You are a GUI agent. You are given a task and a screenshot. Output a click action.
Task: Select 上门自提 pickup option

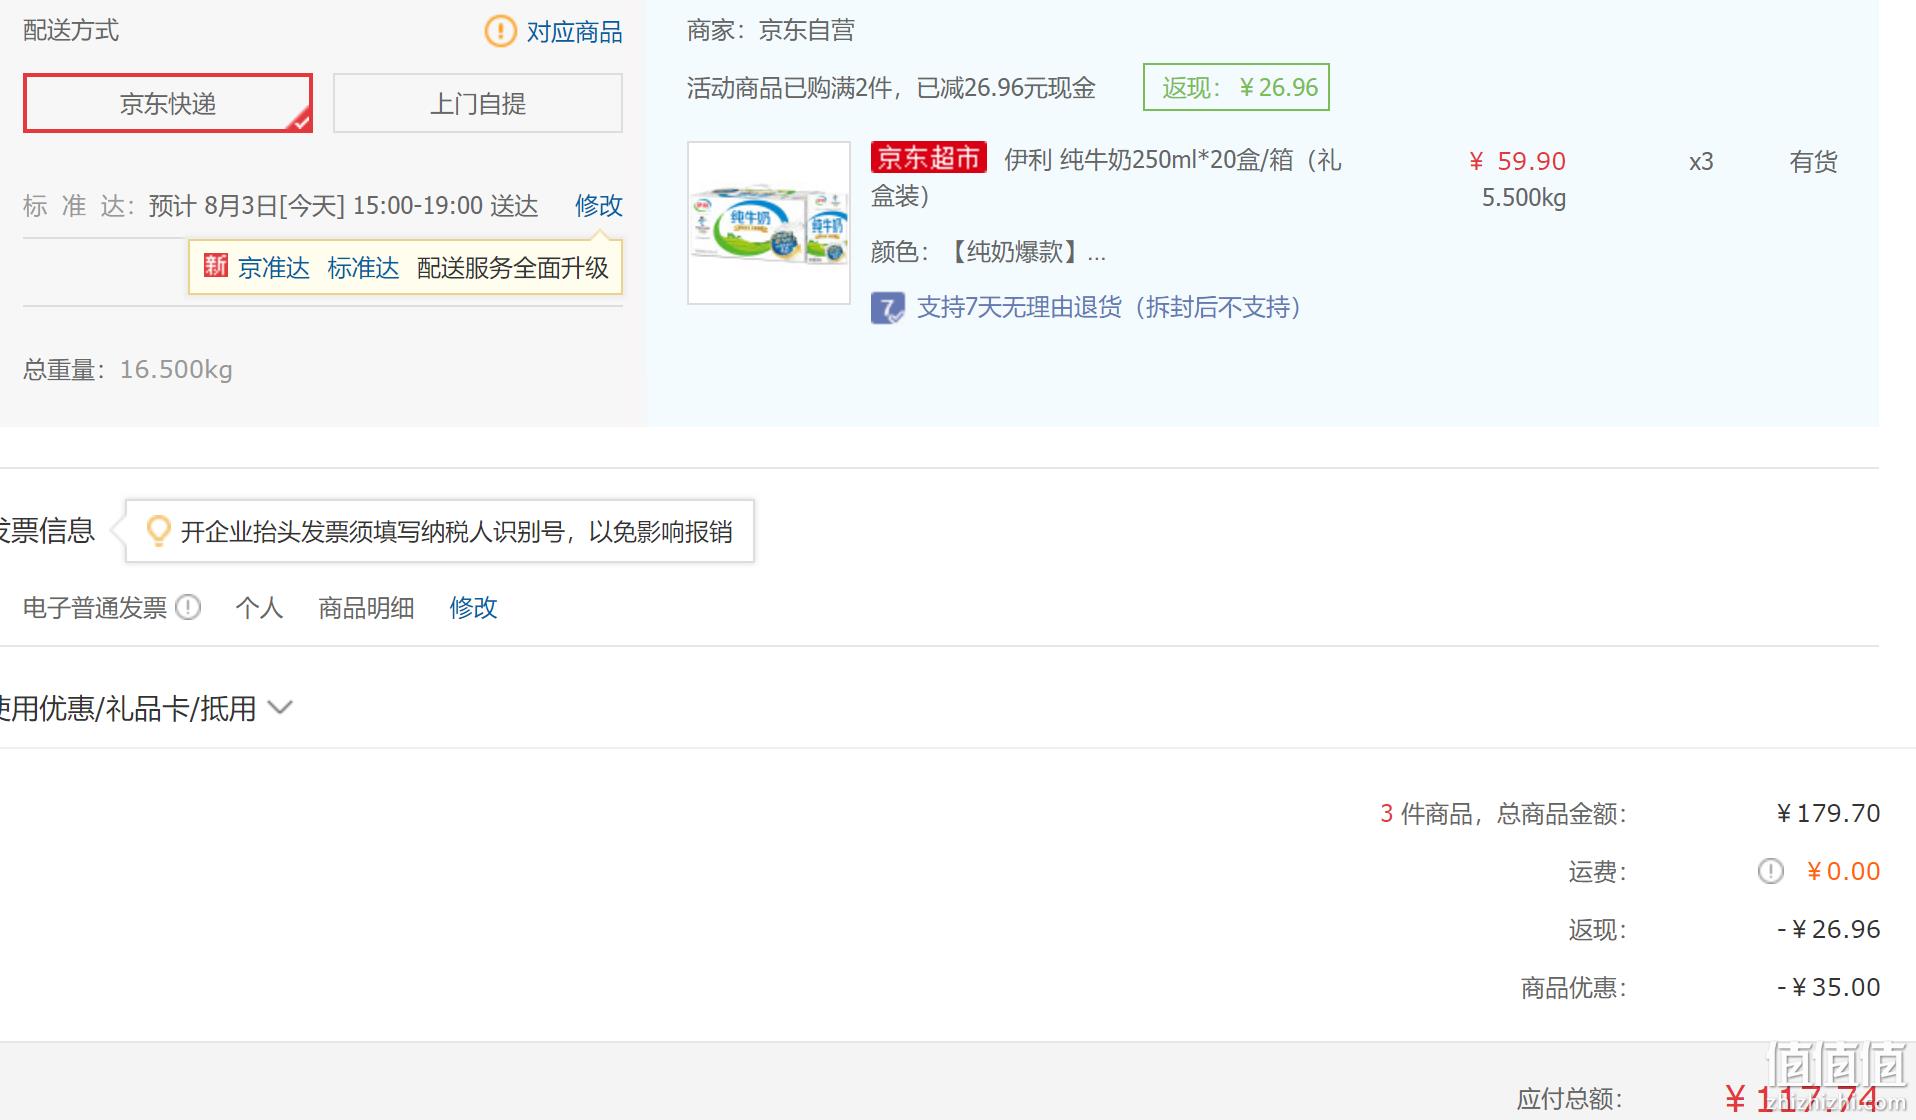[478, 103]
